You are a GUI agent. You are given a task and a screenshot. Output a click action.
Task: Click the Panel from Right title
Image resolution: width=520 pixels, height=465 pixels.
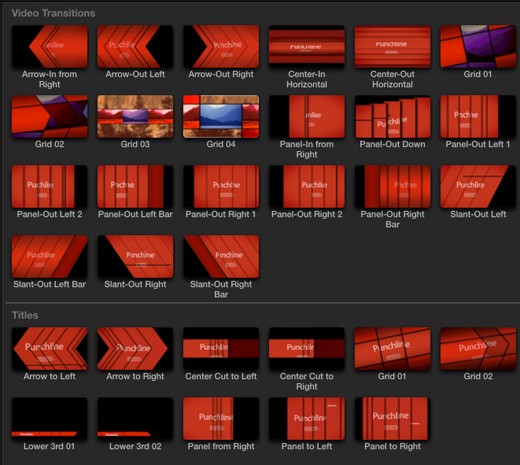click(x=221, y=419)
